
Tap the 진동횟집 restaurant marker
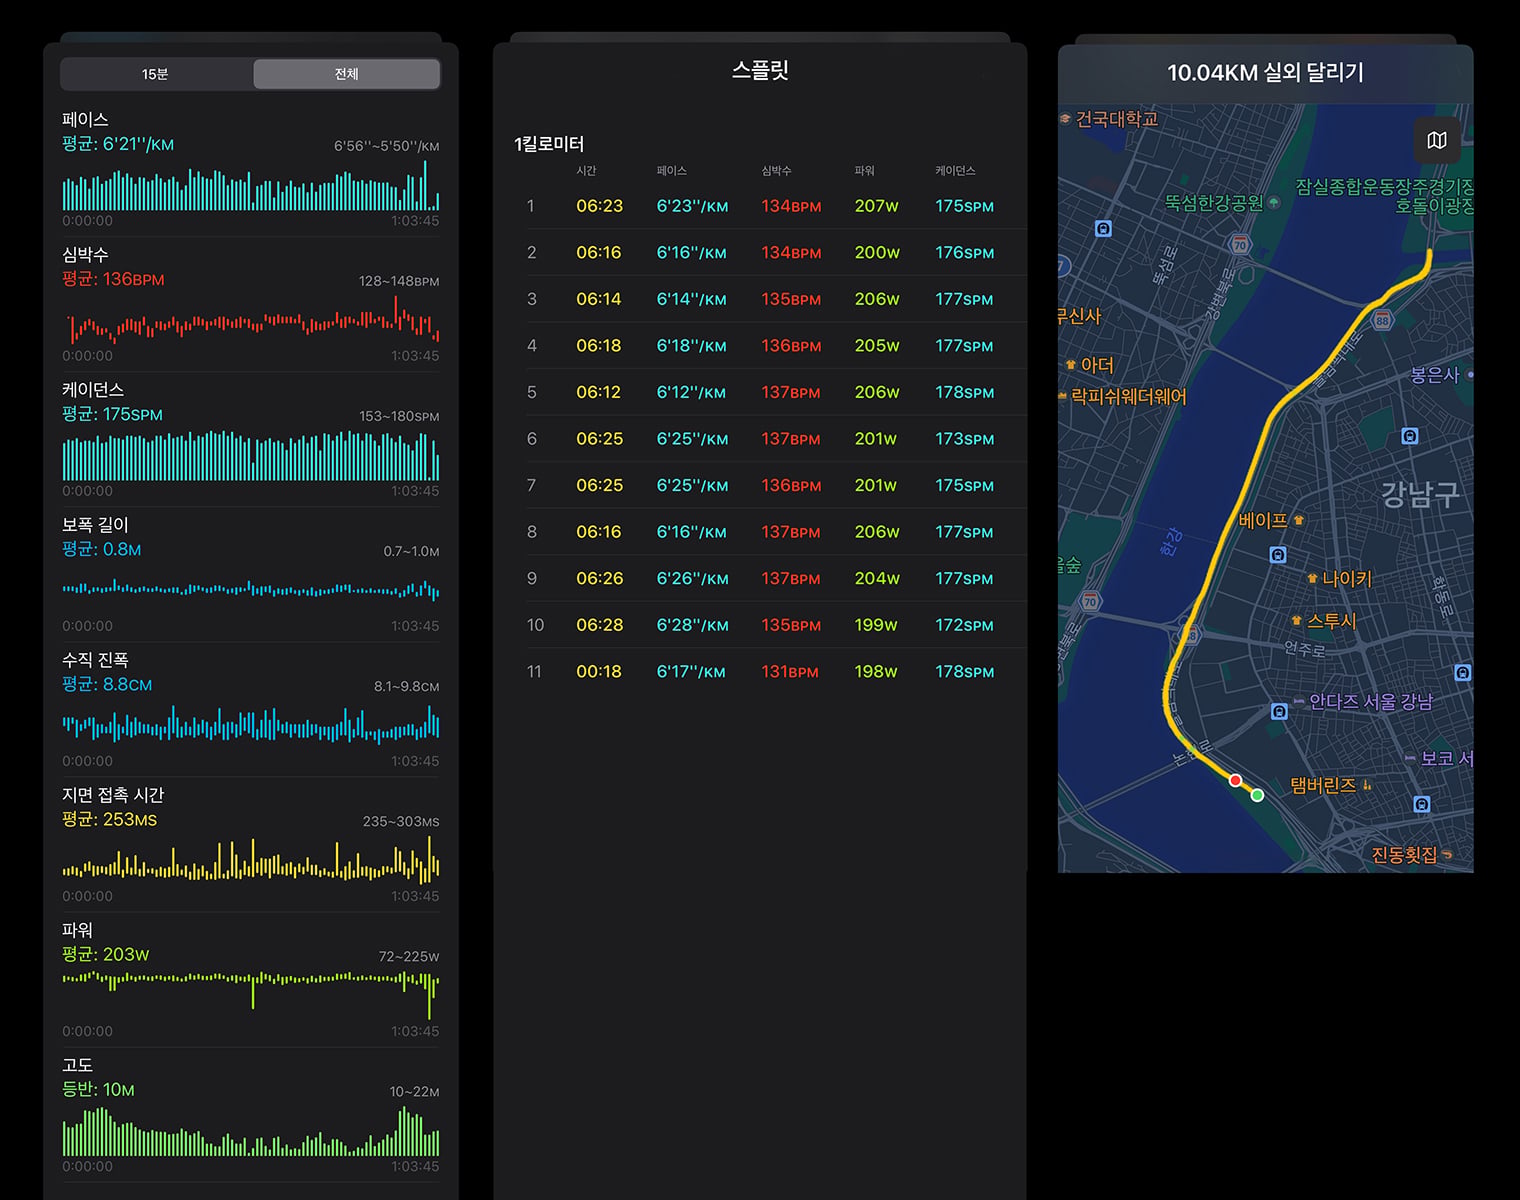[x=1412, y=854]
